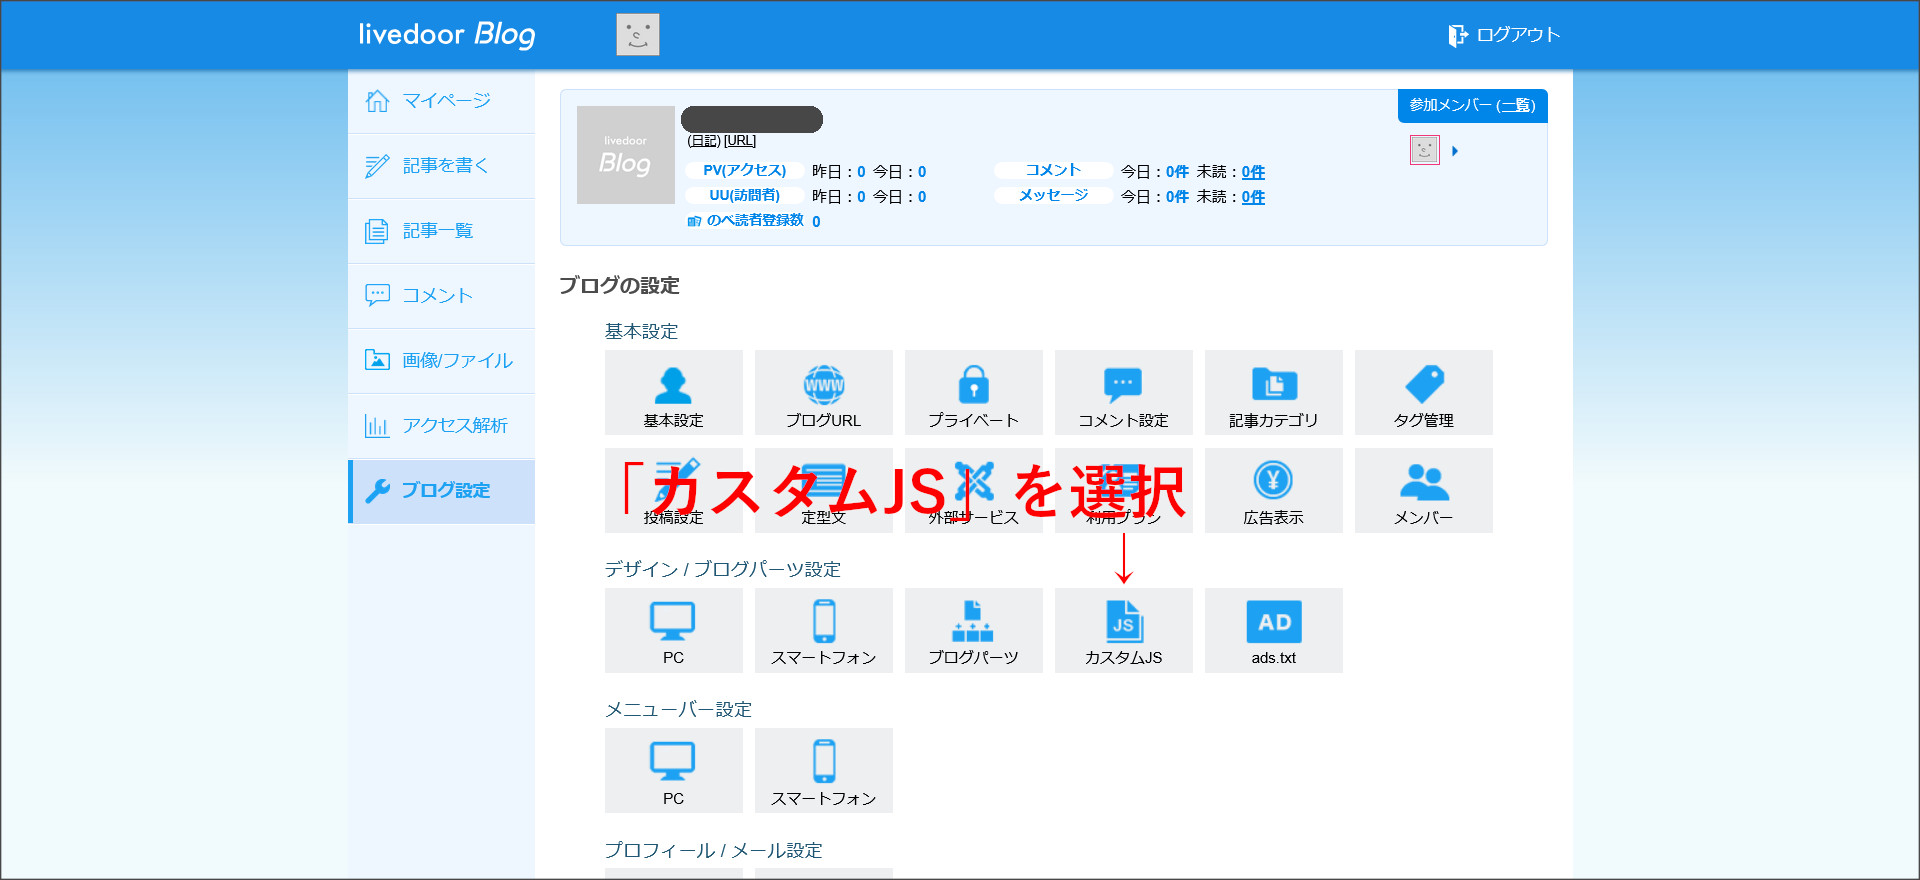Open menu bar スマートフォン settings tile
The height and width of the screenshot is (880, 1920).
coord(823,770)
